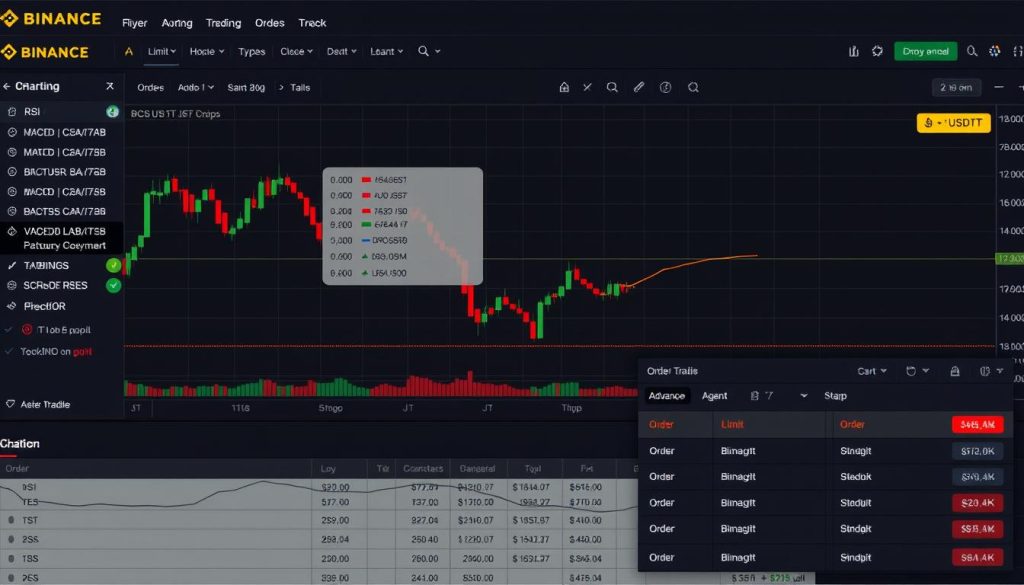This screenshot has height=585, width=1024.
Task: Select the pencil draw tool in chart toolbar
Action: click(x=639, y=87)
